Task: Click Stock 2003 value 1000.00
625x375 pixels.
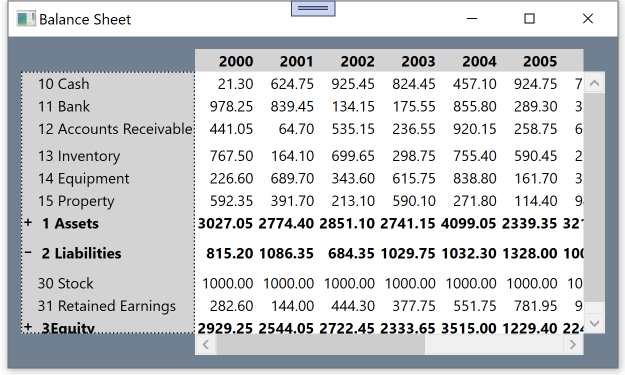Action: pos(410,283)
